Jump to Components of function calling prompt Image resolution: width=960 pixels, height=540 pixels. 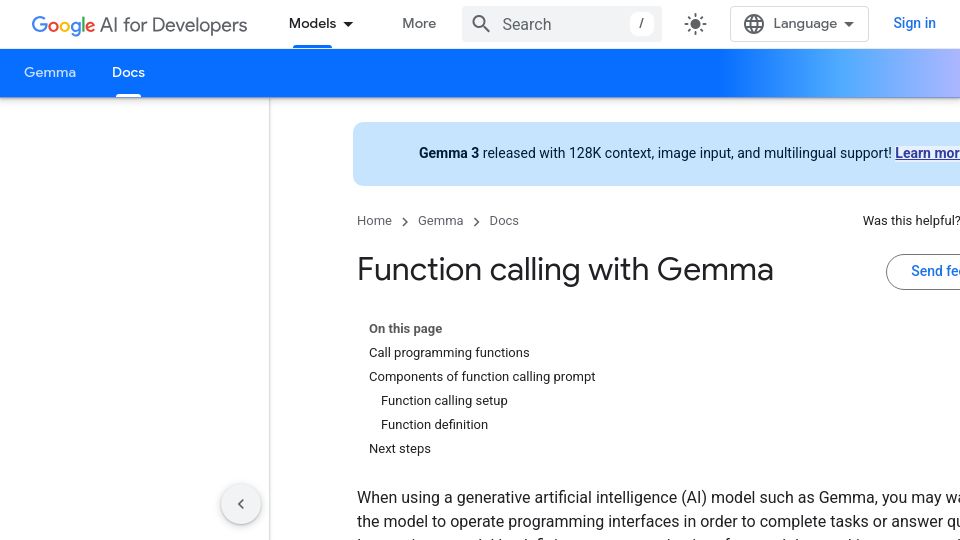coord(482,377)
